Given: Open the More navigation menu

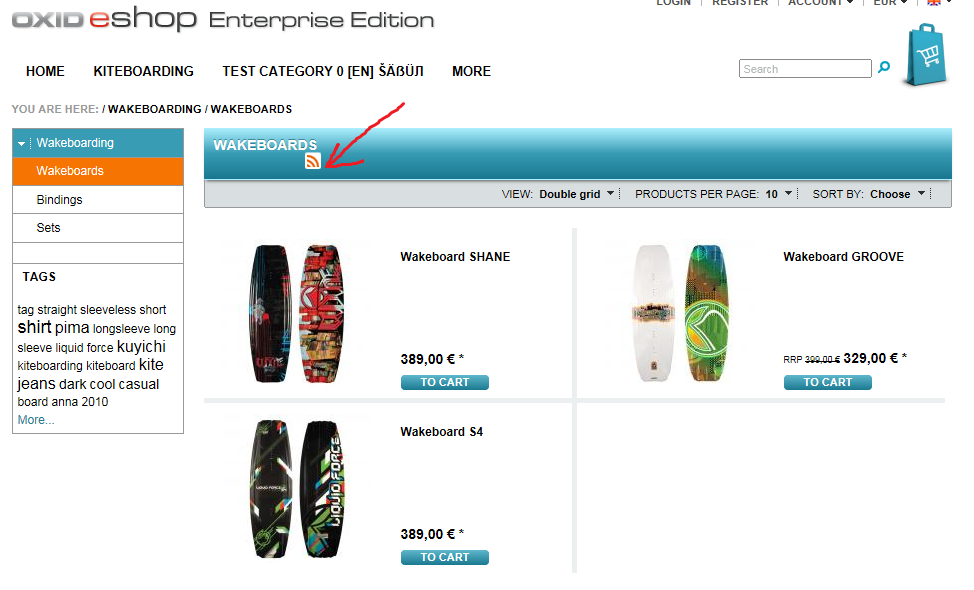Looking at the screenshot, I should click(x=471, y=71).
